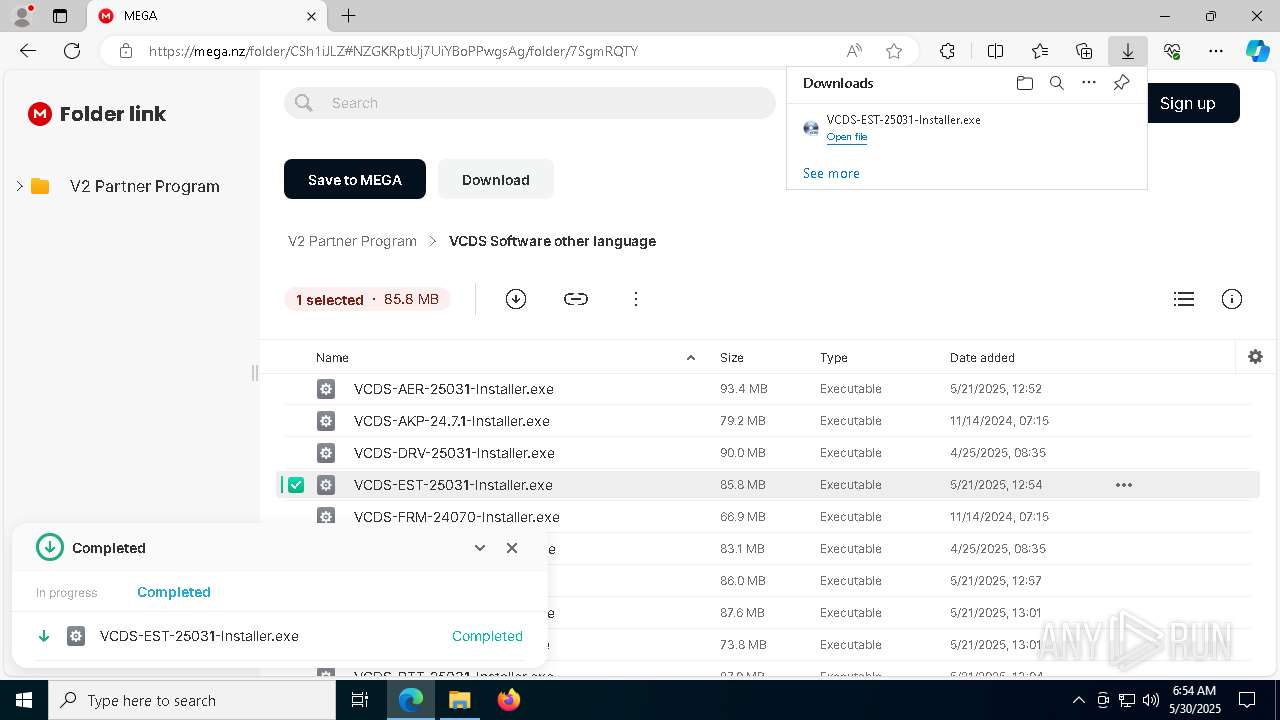Screen dimensions: 1280x720
Task: Search downloads in the Downloads popup
Action: (x=1057, y=83)
